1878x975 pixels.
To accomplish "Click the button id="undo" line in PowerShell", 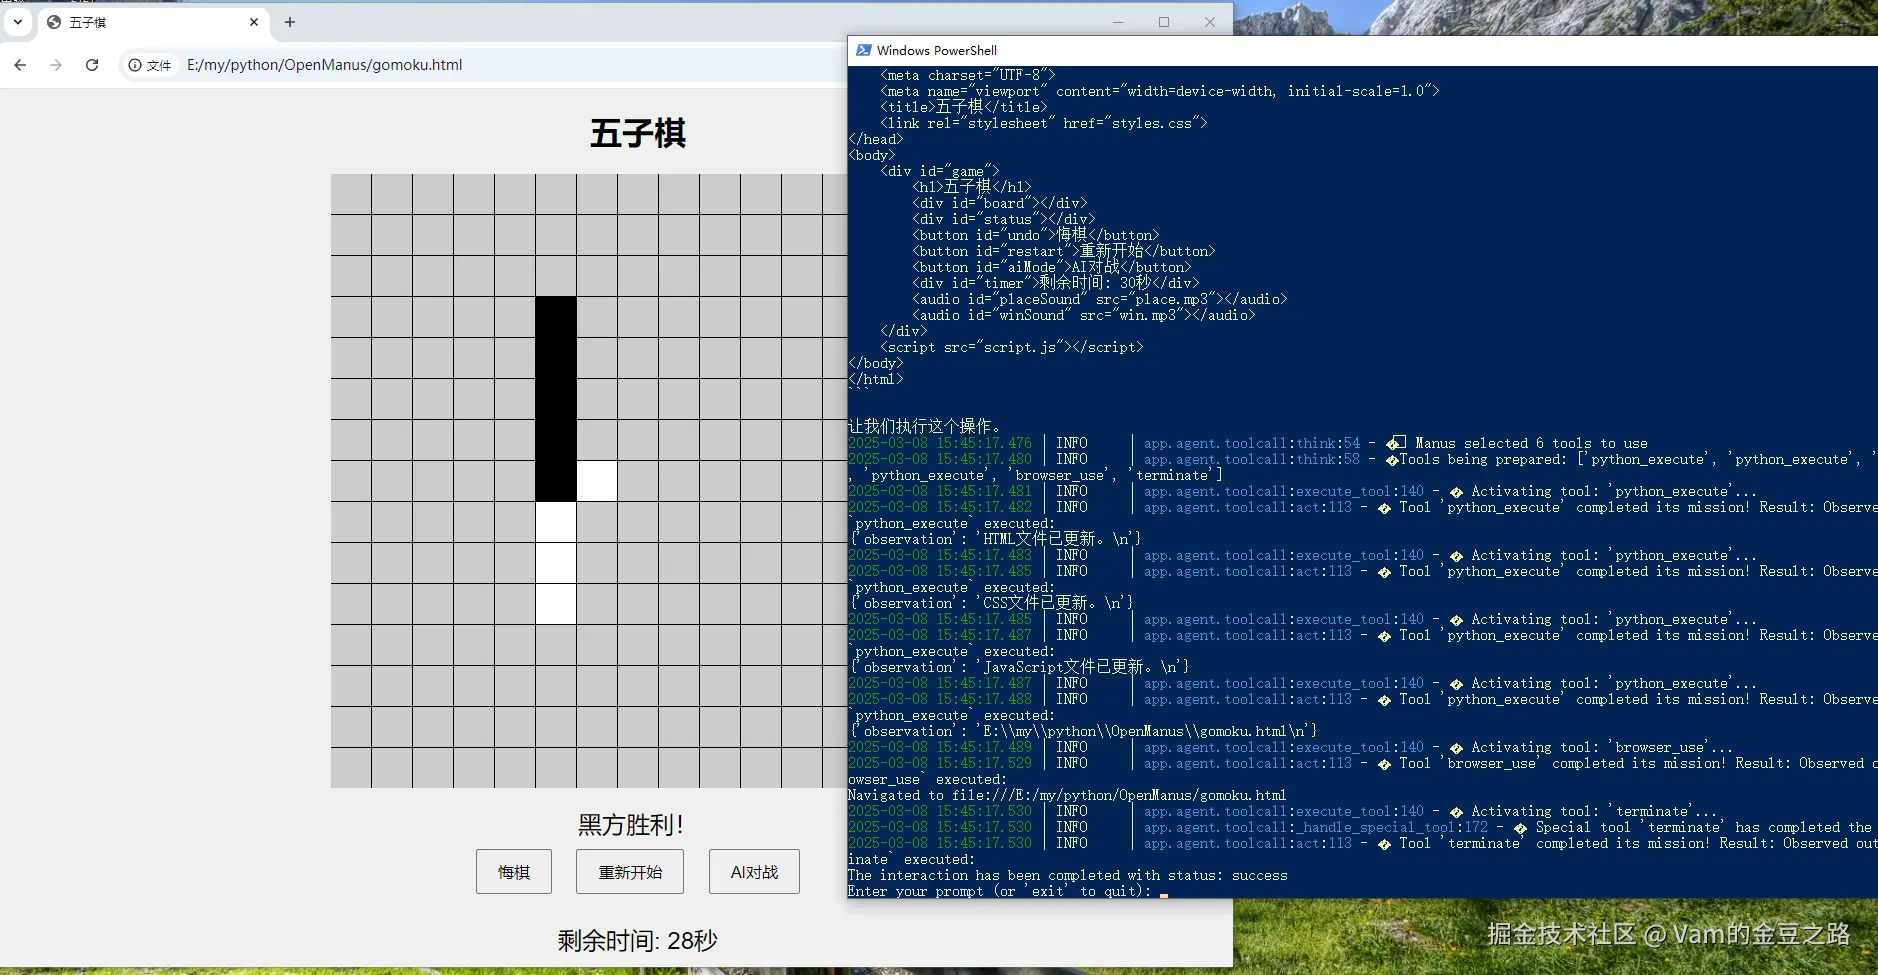I will 1036,235.
